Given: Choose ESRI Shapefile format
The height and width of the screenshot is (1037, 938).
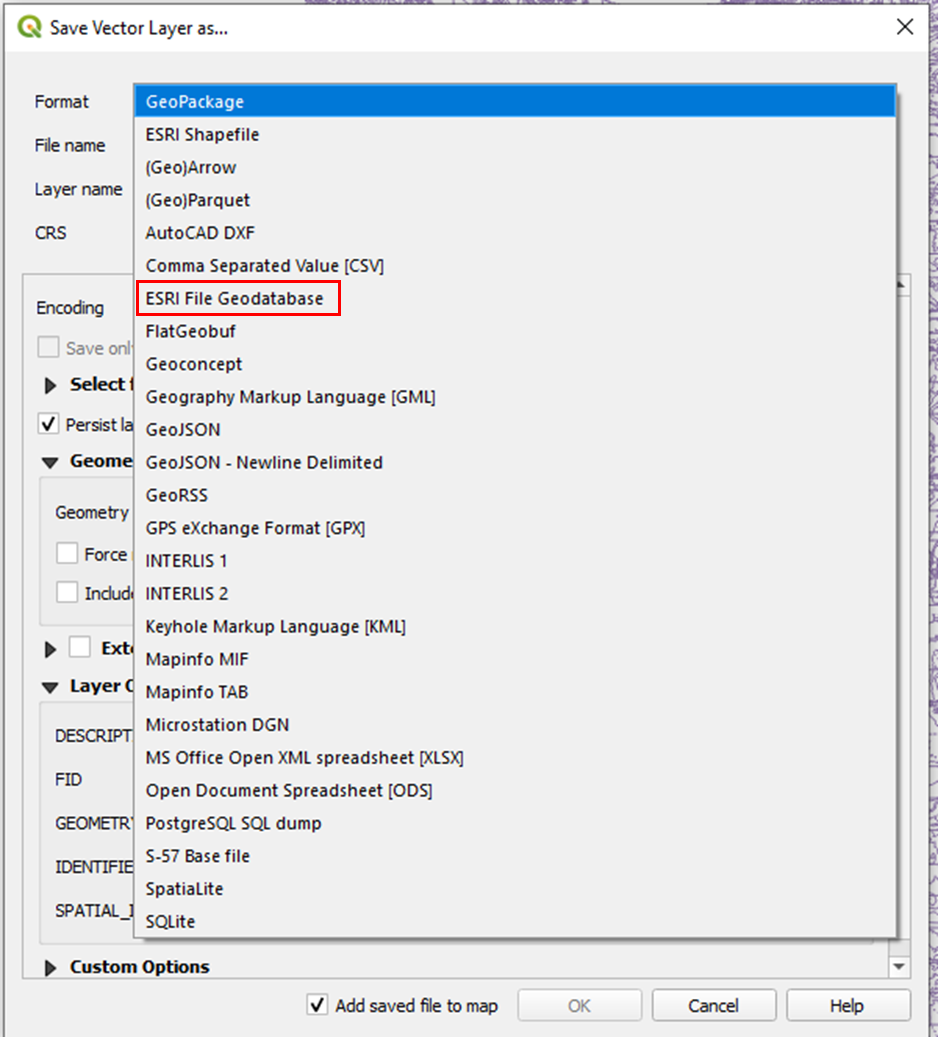Looking at the screenshot, I should click(x=515, y=134).
